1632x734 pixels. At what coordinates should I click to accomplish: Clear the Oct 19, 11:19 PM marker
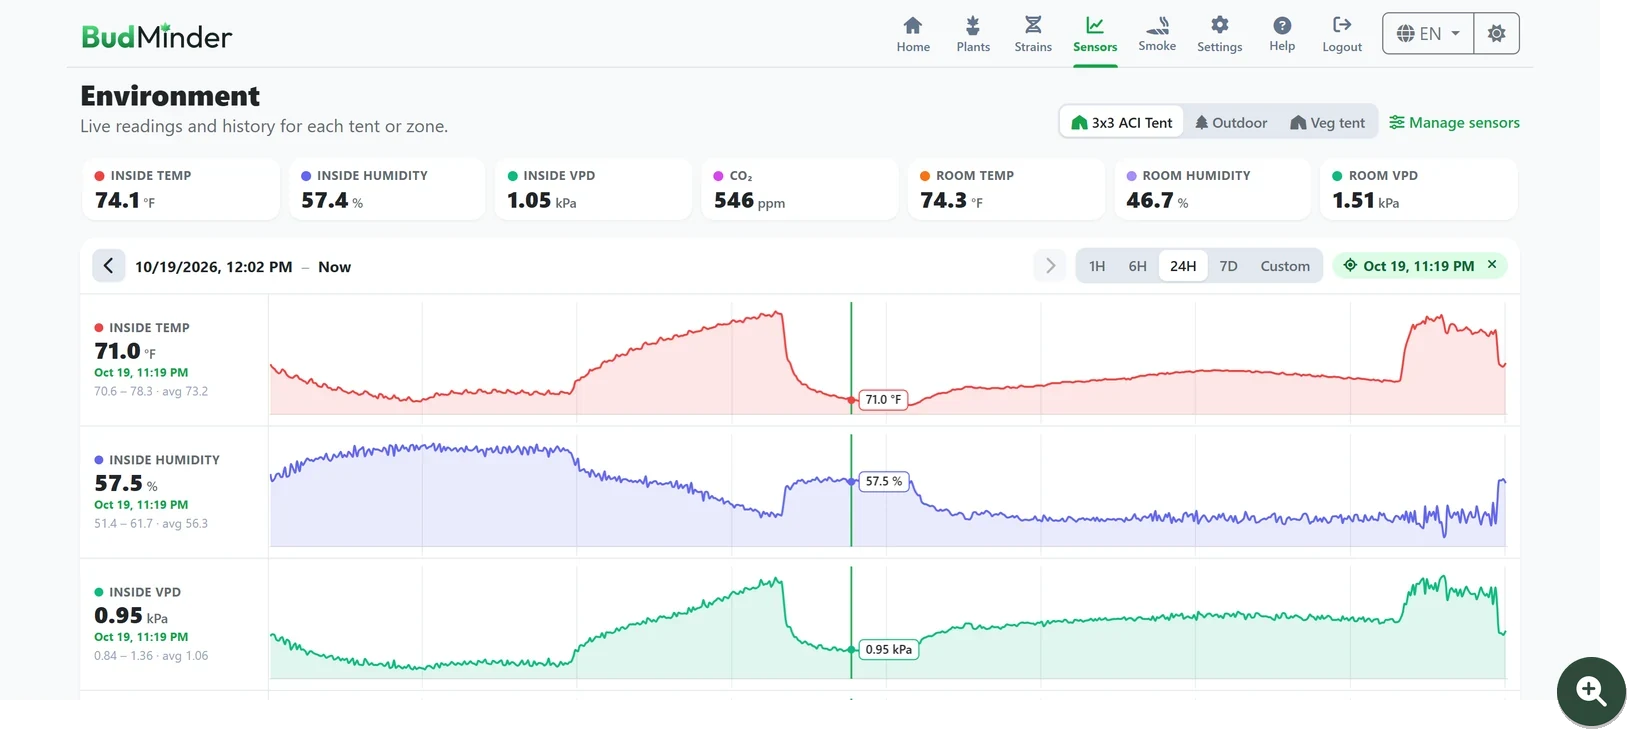[x=1492, y=265]
